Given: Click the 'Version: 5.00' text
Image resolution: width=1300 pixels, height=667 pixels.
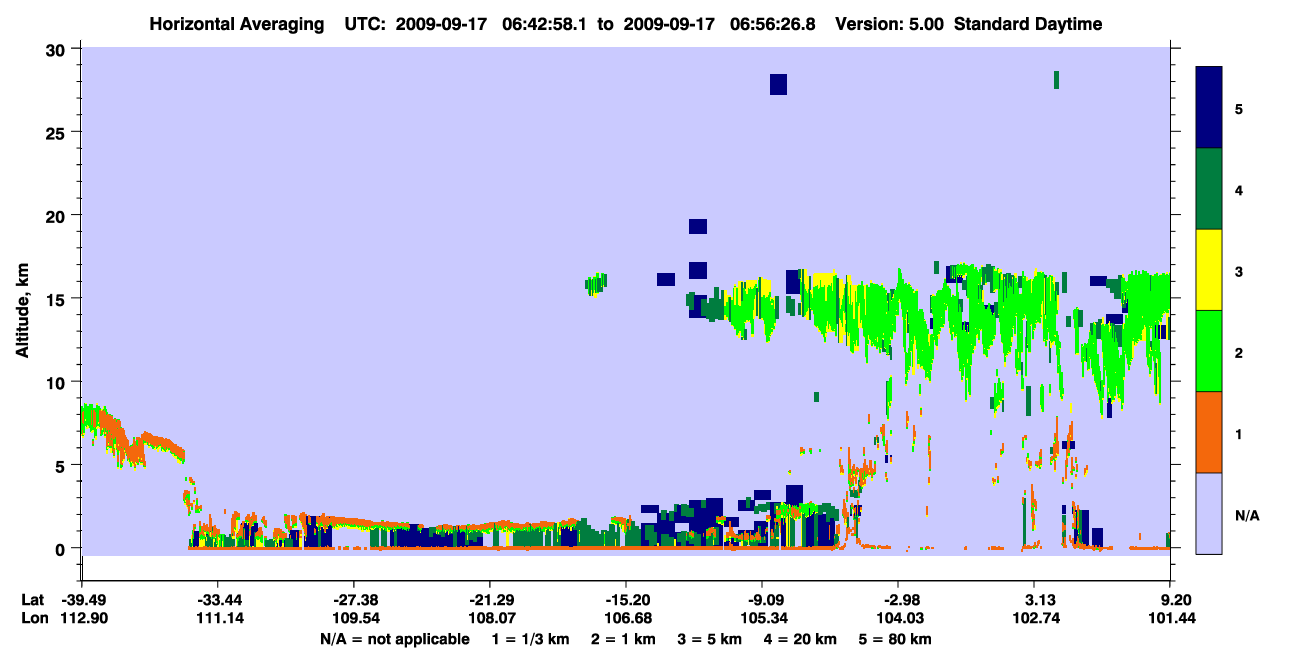Looking at the screenshot, I should coord(889,24).
